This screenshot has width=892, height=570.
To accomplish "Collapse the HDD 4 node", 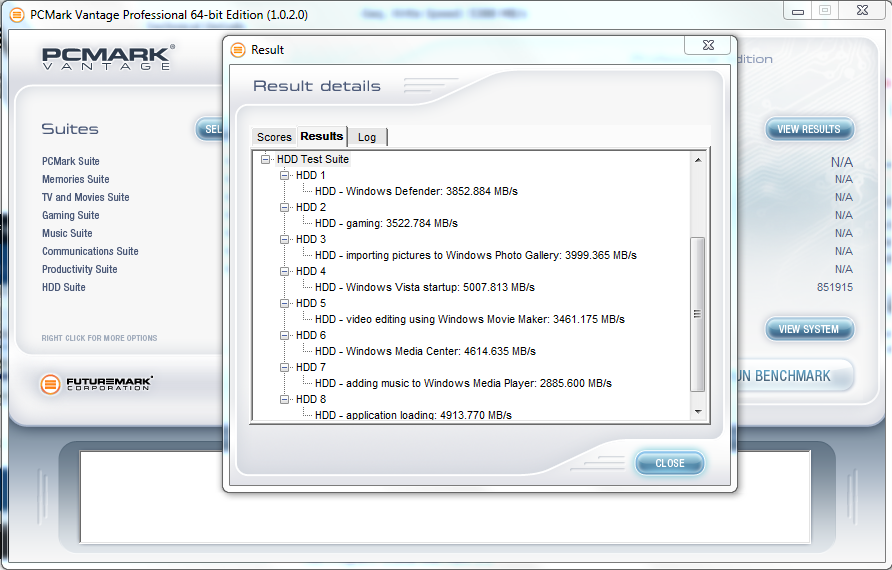I will [x=284, y=271].
